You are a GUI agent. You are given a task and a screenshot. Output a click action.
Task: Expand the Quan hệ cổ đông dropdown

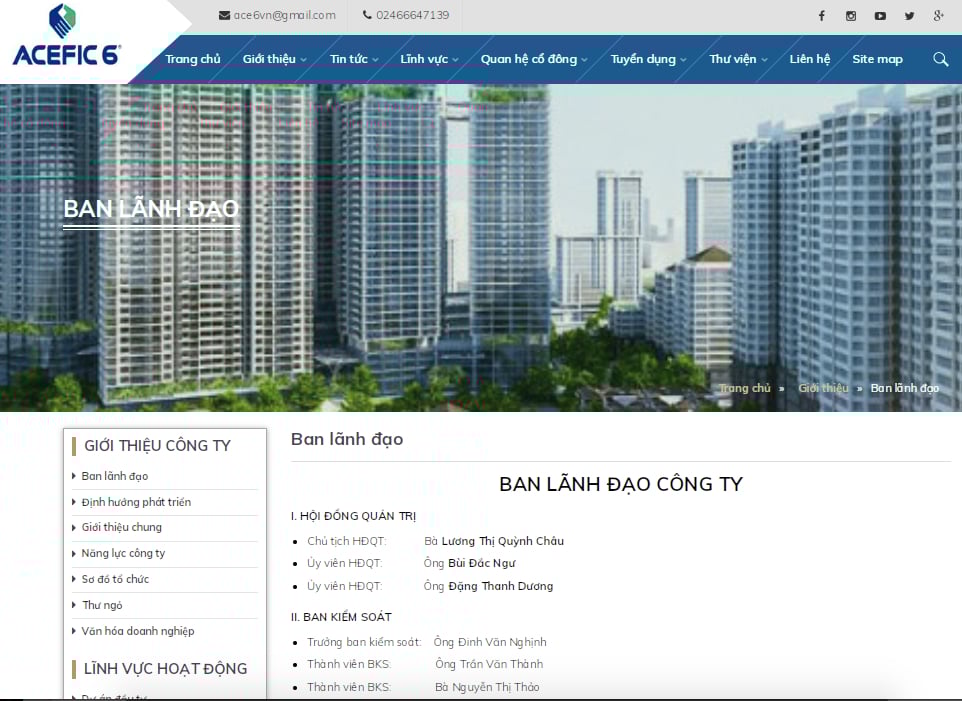528,59
